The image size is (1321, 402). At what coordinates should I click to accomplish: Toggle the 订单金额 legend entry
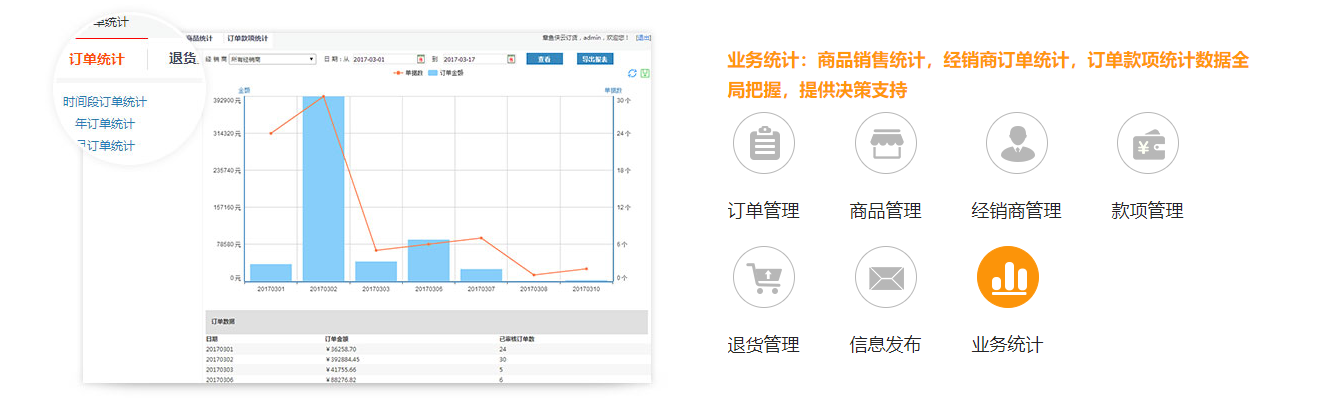(444, 73)
